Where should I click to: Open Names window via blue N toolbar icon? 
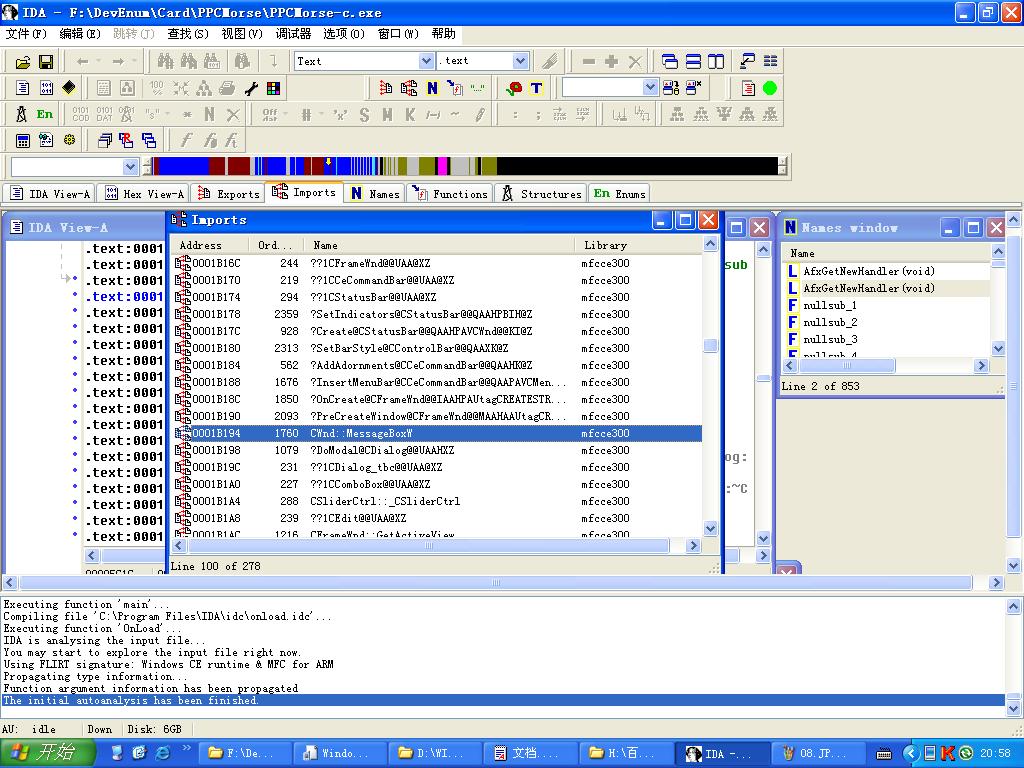click(x=432, y=88)
